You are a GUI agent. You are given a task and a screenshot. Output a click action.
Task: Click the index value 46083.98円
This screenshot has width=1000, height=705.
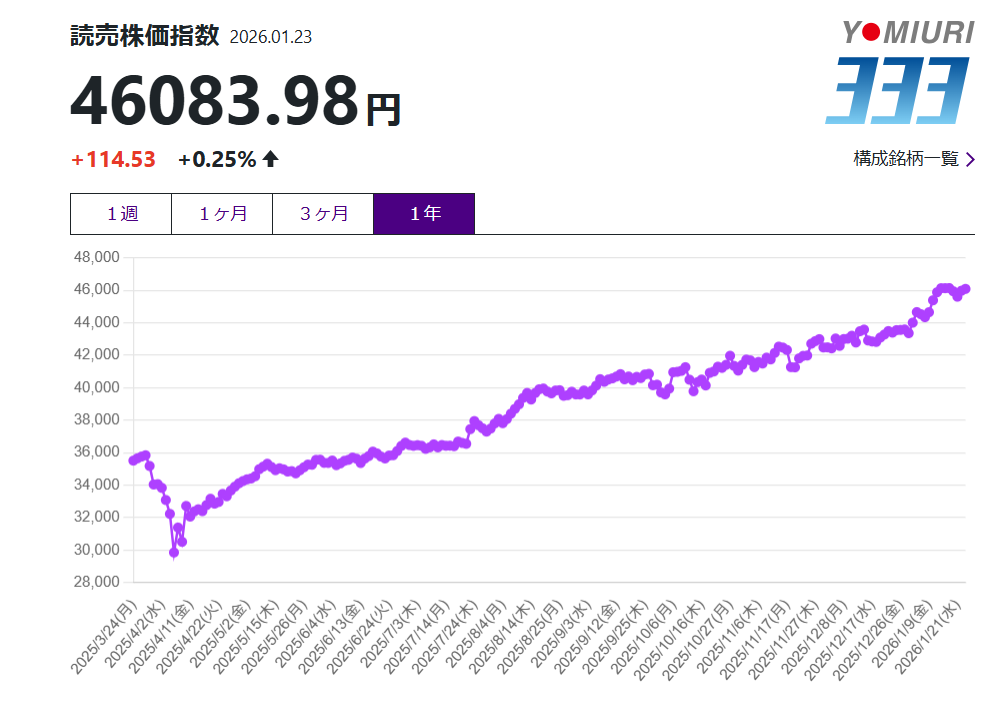point(235,102)
